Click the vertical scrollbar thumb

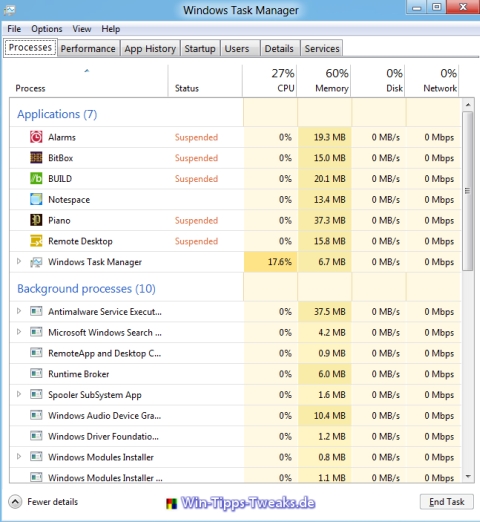click(468, 191)
